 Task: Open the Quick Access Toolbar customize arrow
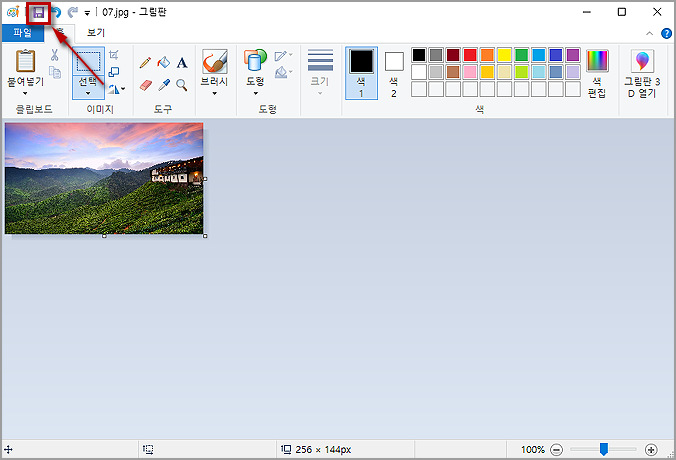point(87,13)
